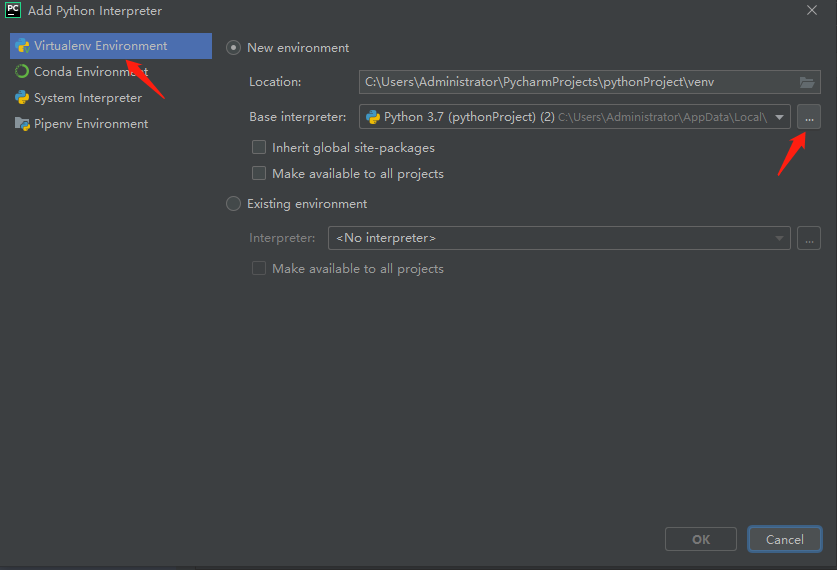Select Conda Environment in the sidebar
Image resolution: width=837 pixels, height=570 pixels.
[x=110, y=72]
